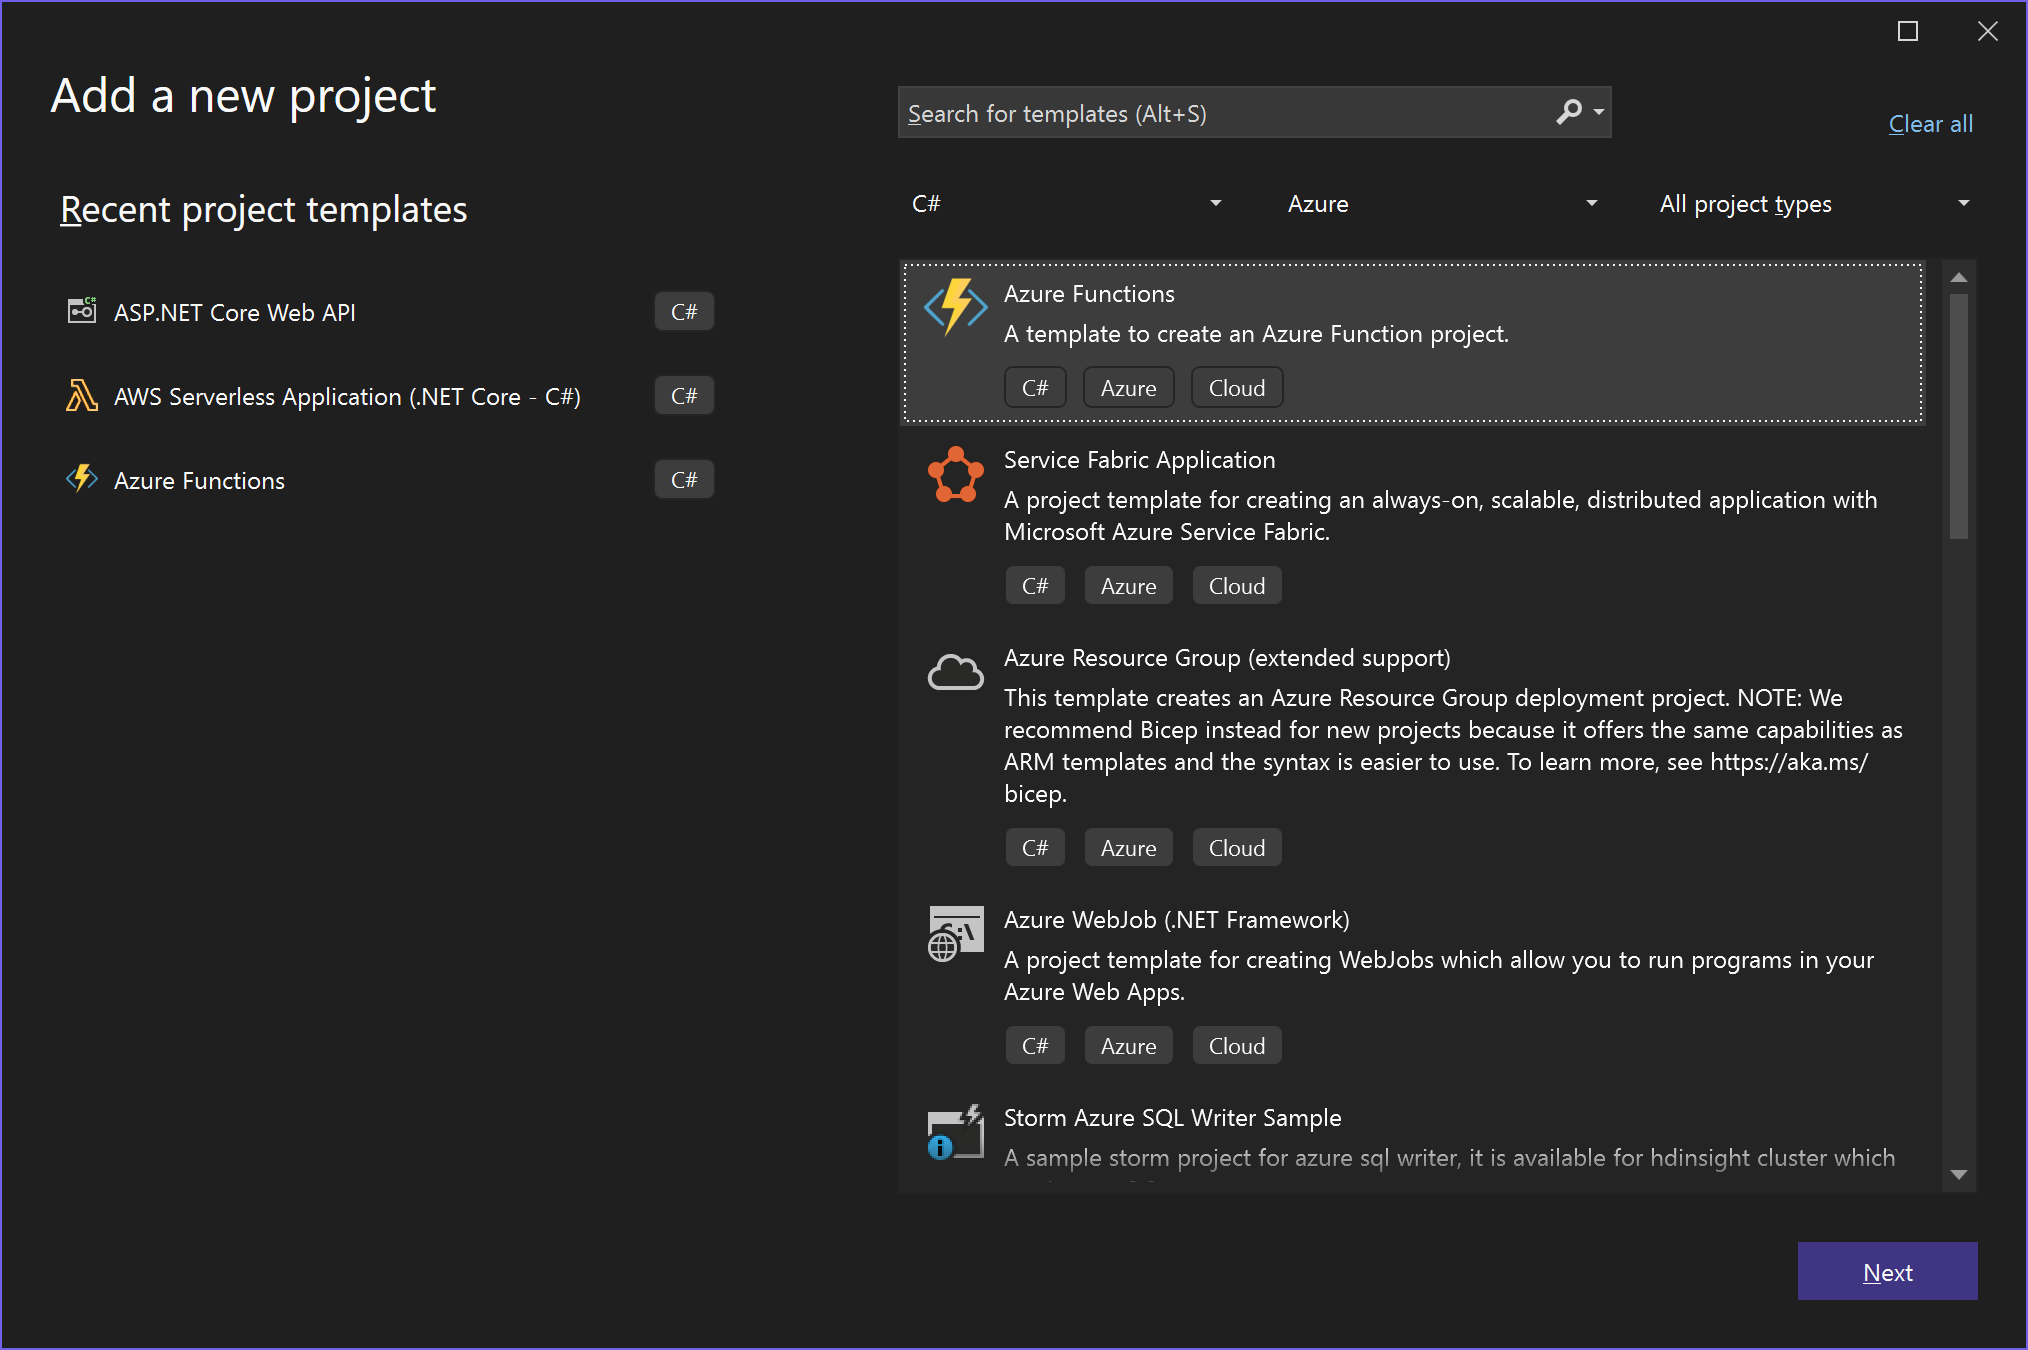This screenshot has width=2028, height=1350.
Task: Click the scroll down arrow of template list
Action: pyautogui.click(x=1958, y=1175)
